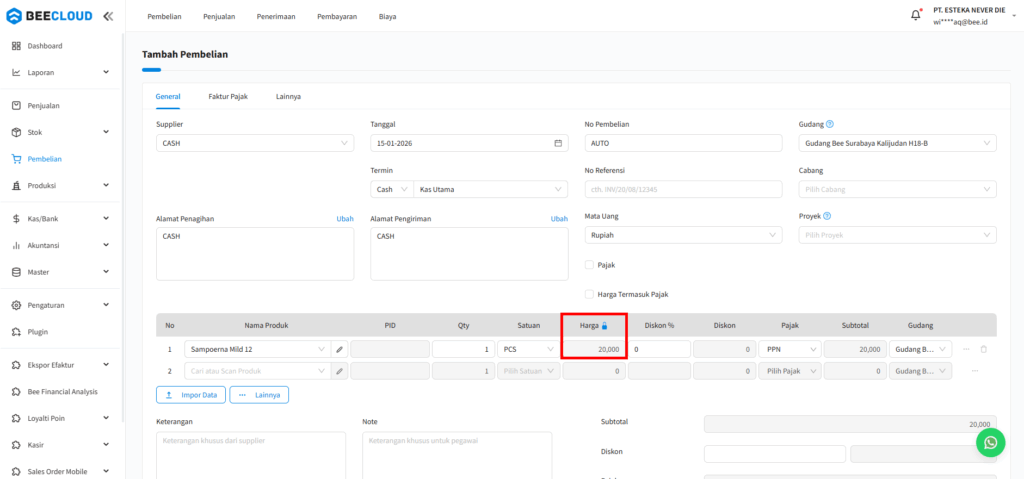Click Ubah link for Alamat Penagihan
This screenshot has width=1024, height=479.
(345, 219)
